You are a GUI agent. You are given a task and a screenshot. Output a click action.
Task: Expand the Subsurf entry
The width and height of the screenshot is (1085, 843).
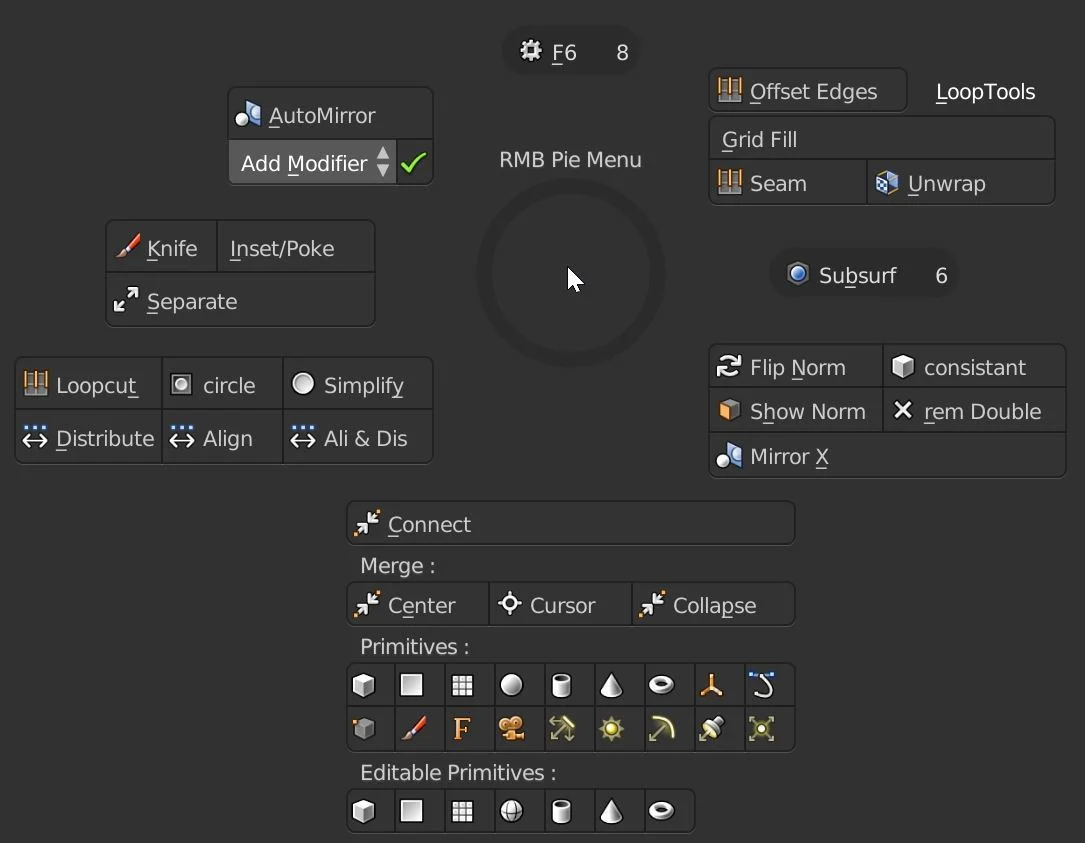pos(853,274)
